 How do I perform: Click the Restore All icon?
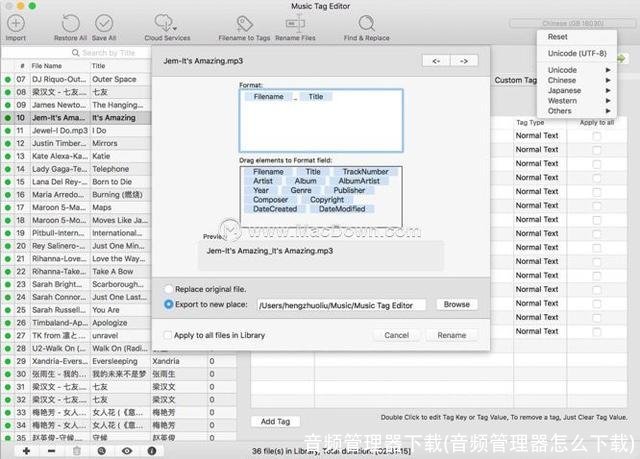click(69, 22)
